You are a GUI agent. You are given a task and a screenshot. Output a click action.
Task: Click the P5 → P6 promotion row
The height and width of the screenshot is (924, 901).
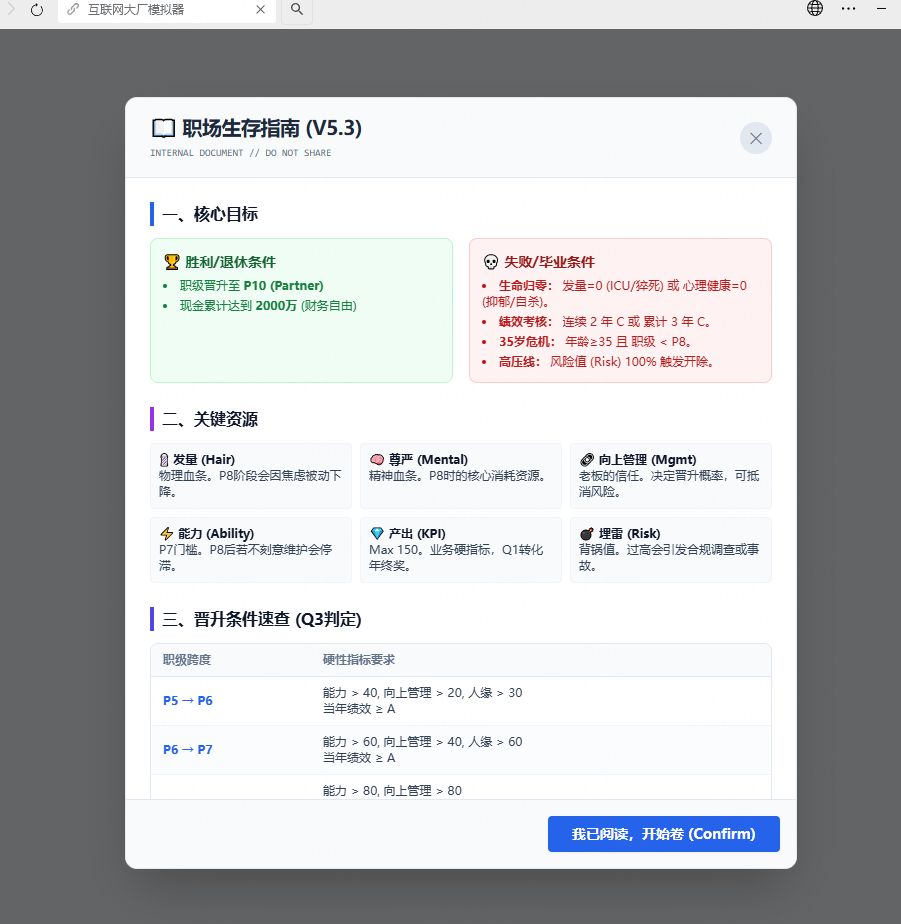click(460, 701)
